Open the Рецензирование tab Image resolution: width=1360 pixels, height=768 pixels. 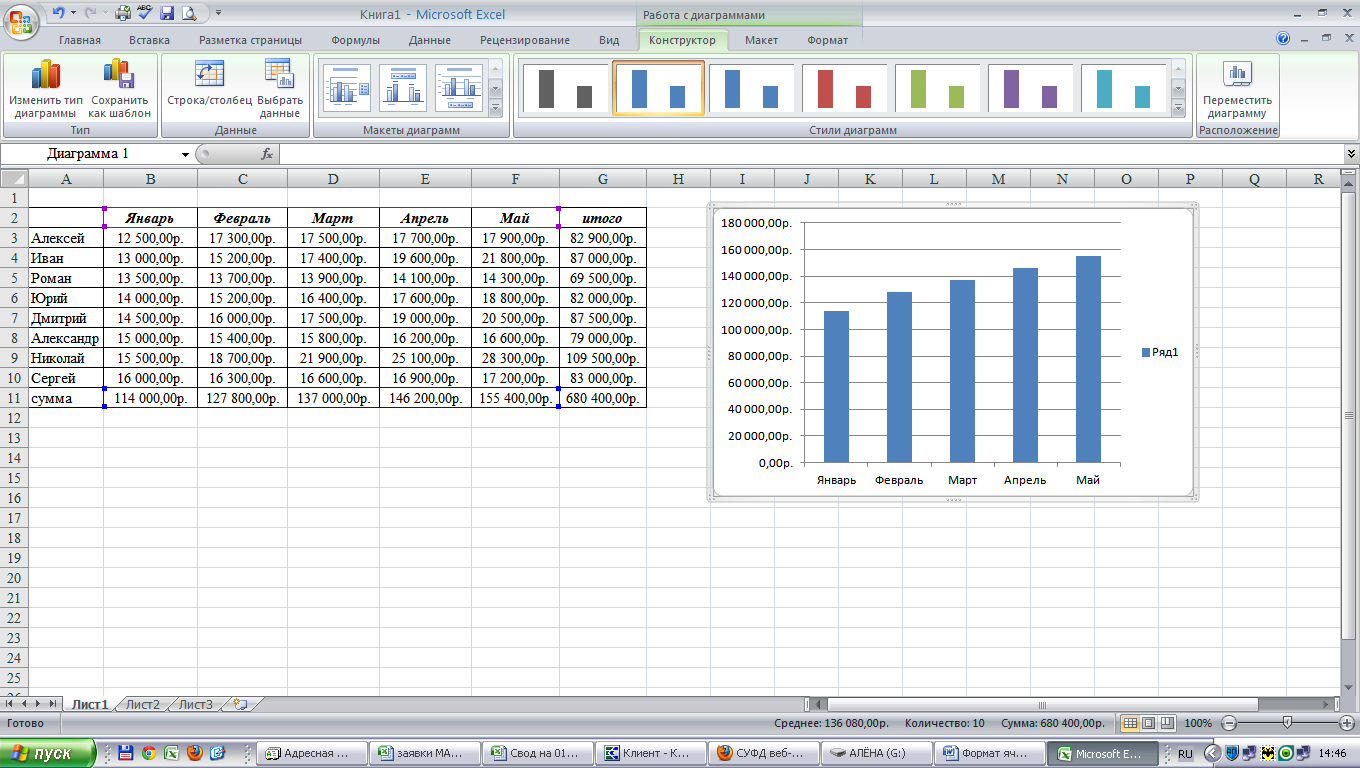pos(525,40)
